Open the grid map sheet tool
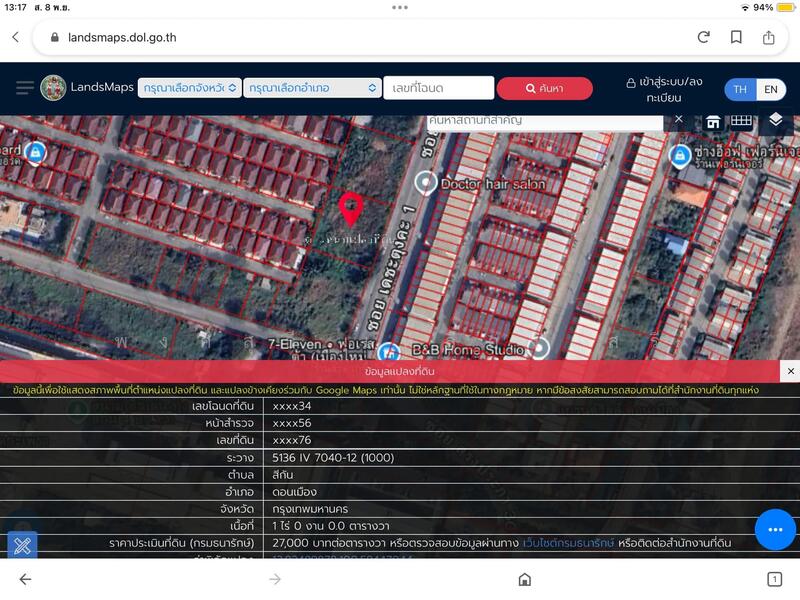This screenshot has width=800, height=600. click(x=741, y=121)
